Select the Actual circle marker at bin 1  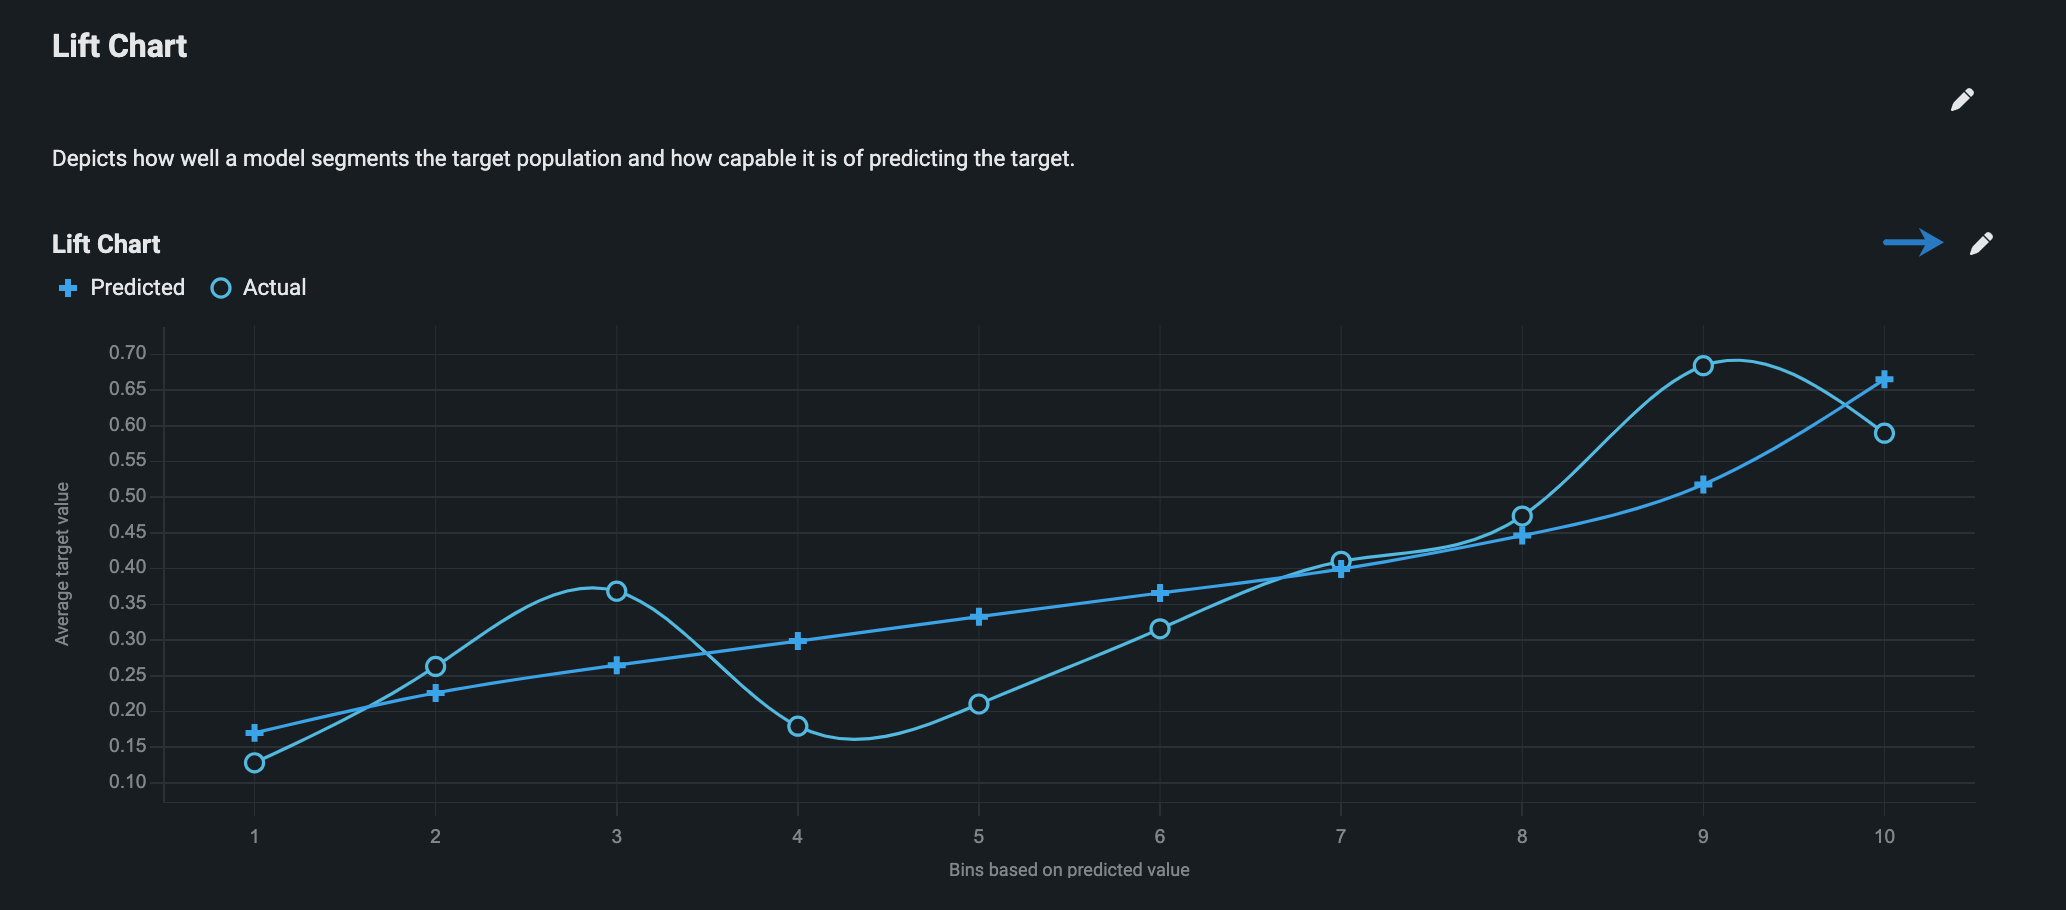[x=255, y=763]
